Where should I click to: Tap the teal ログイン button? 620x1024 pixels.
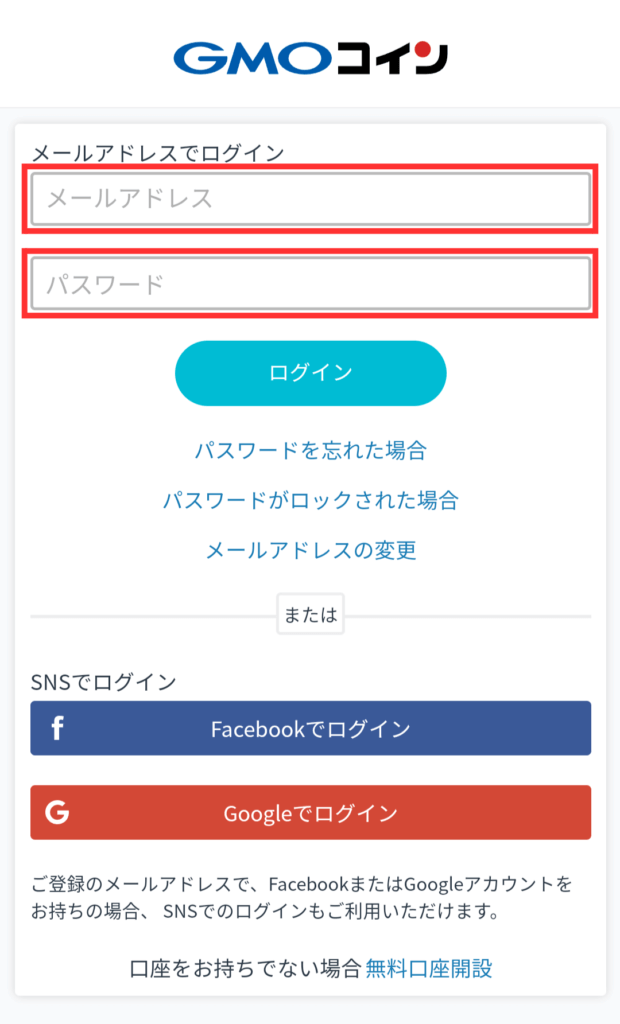(310, 373)
